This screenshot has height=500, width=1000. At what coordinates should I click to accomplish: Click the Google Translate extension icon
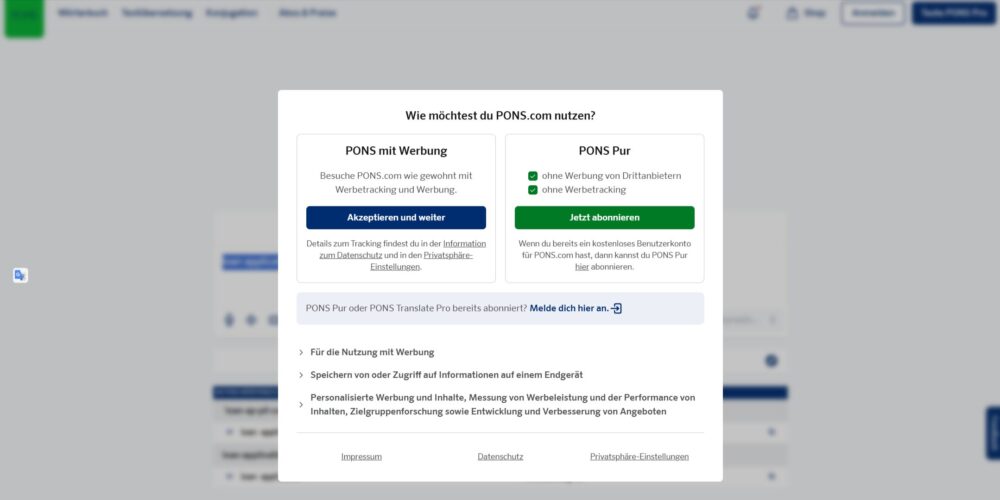point(20,275)
